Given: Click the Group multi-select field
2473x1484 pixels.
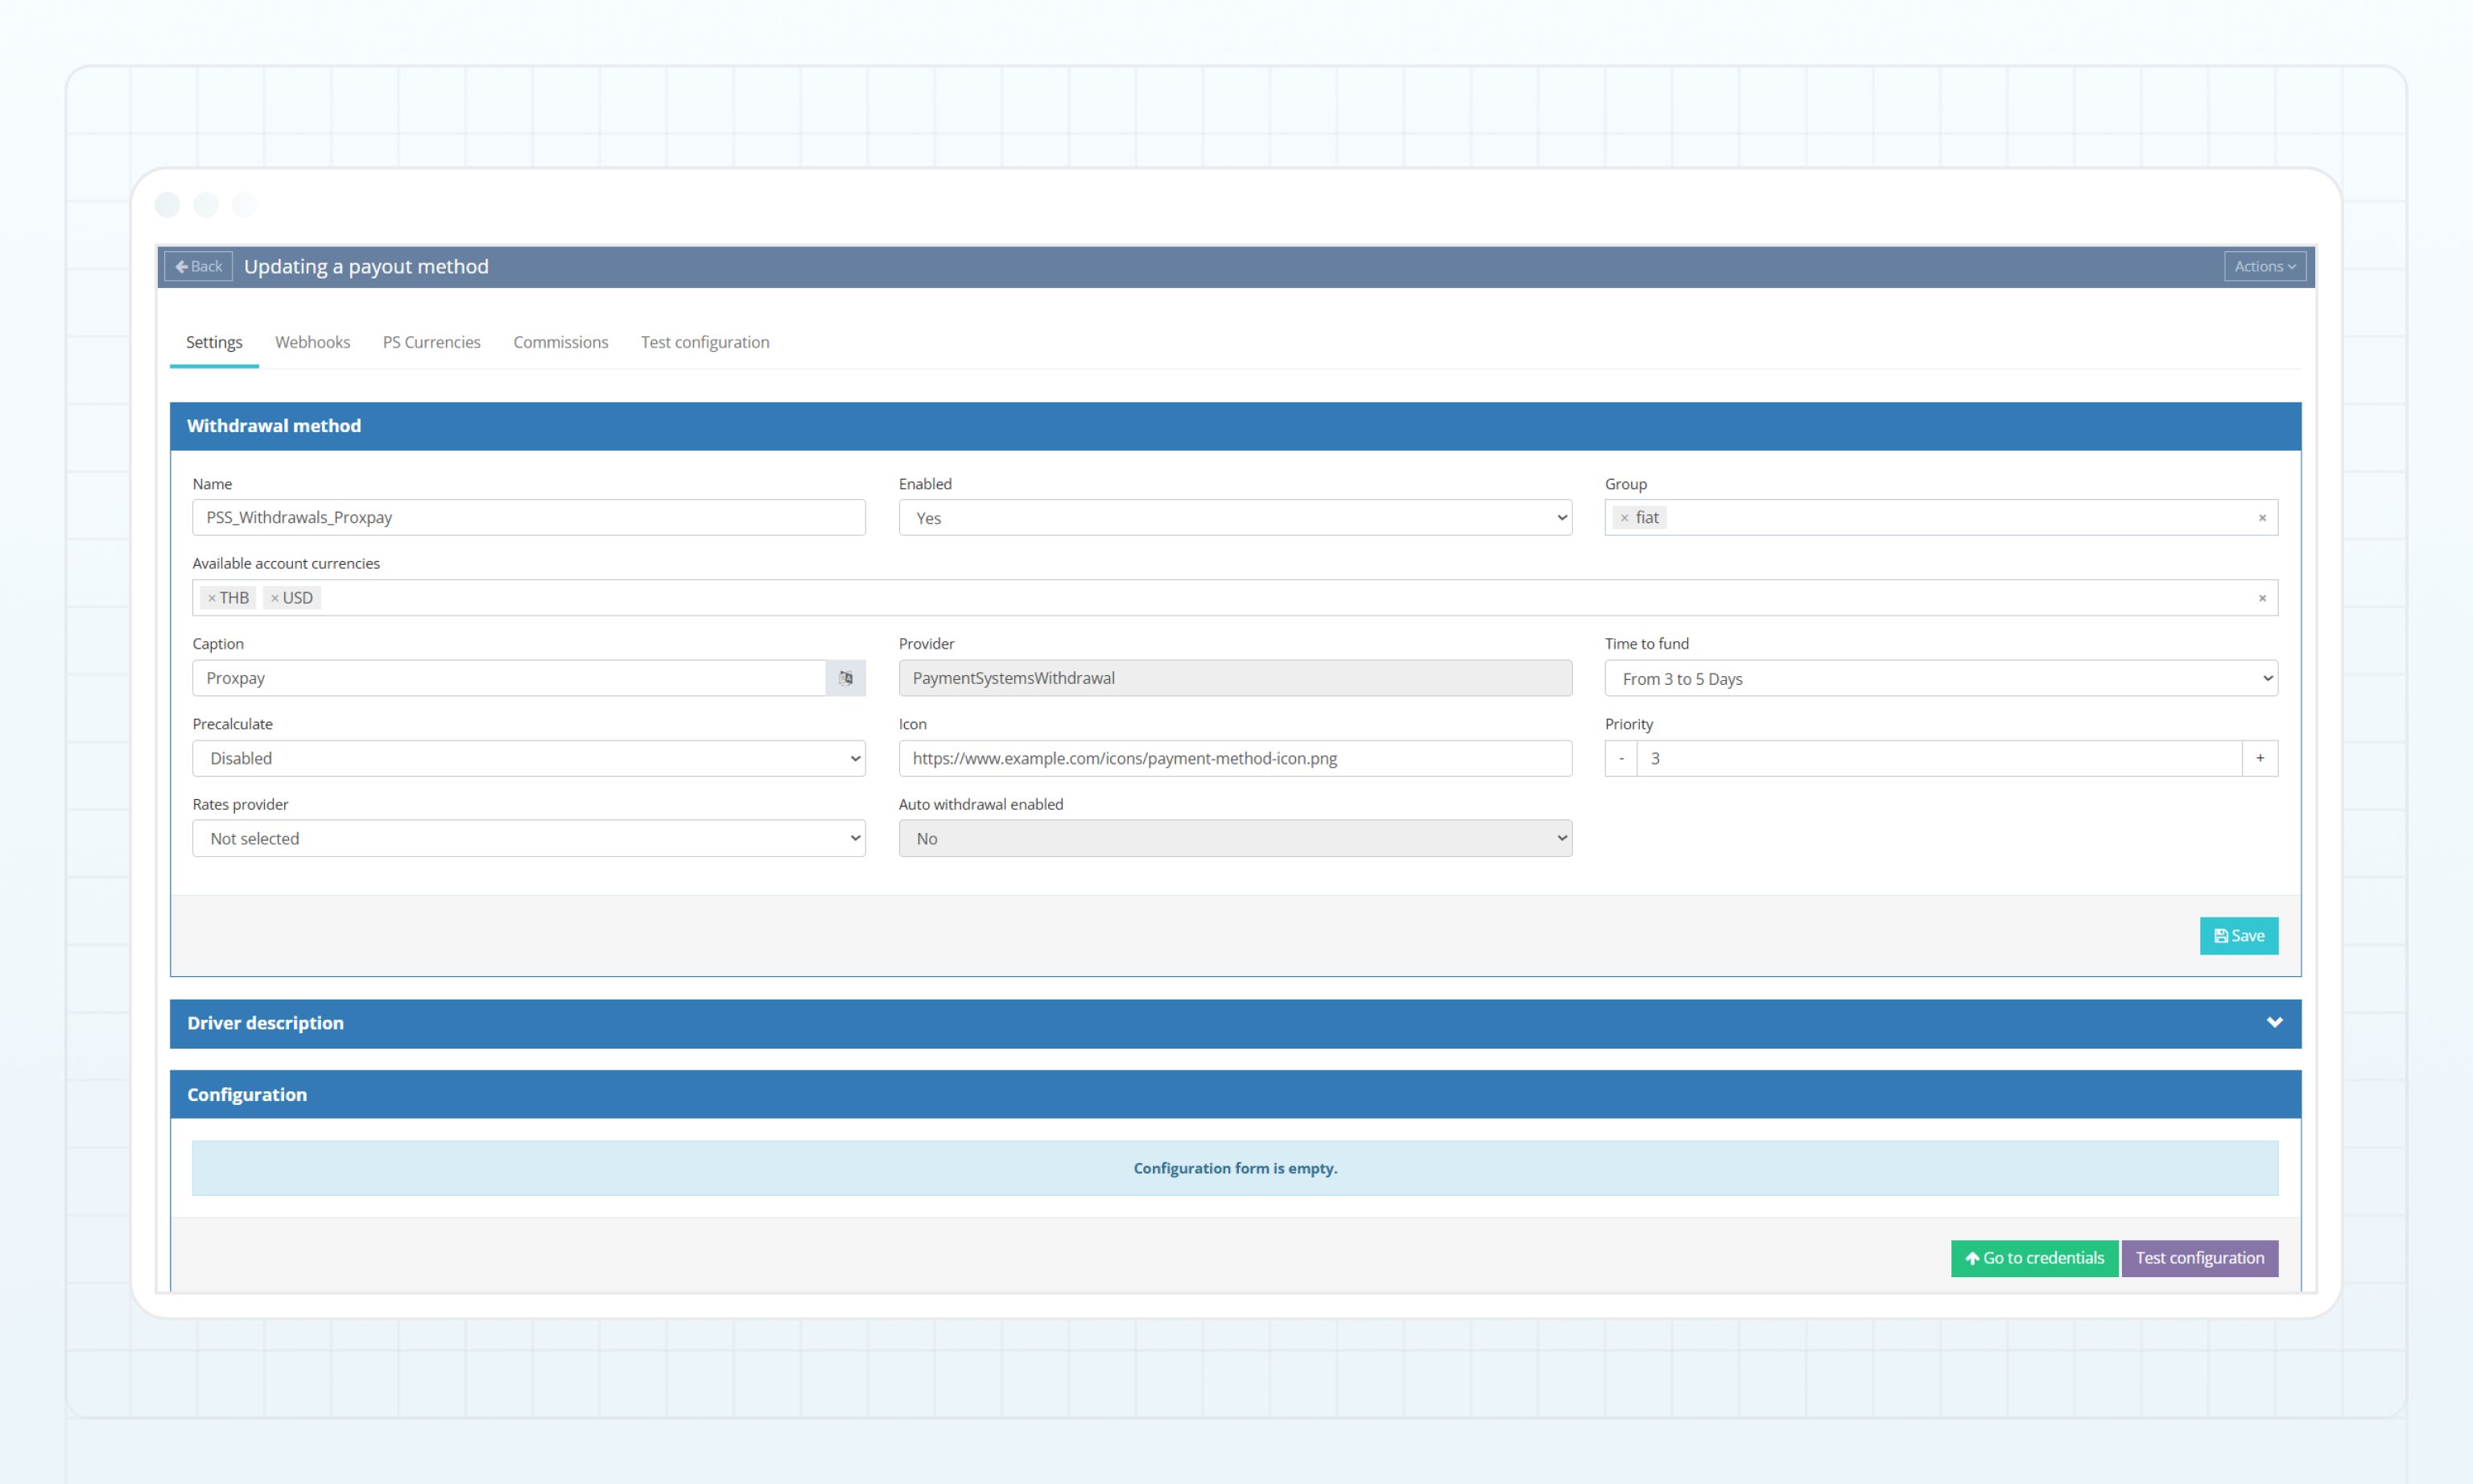Looking at the screenshot, I should click(x=1941, y=518).
